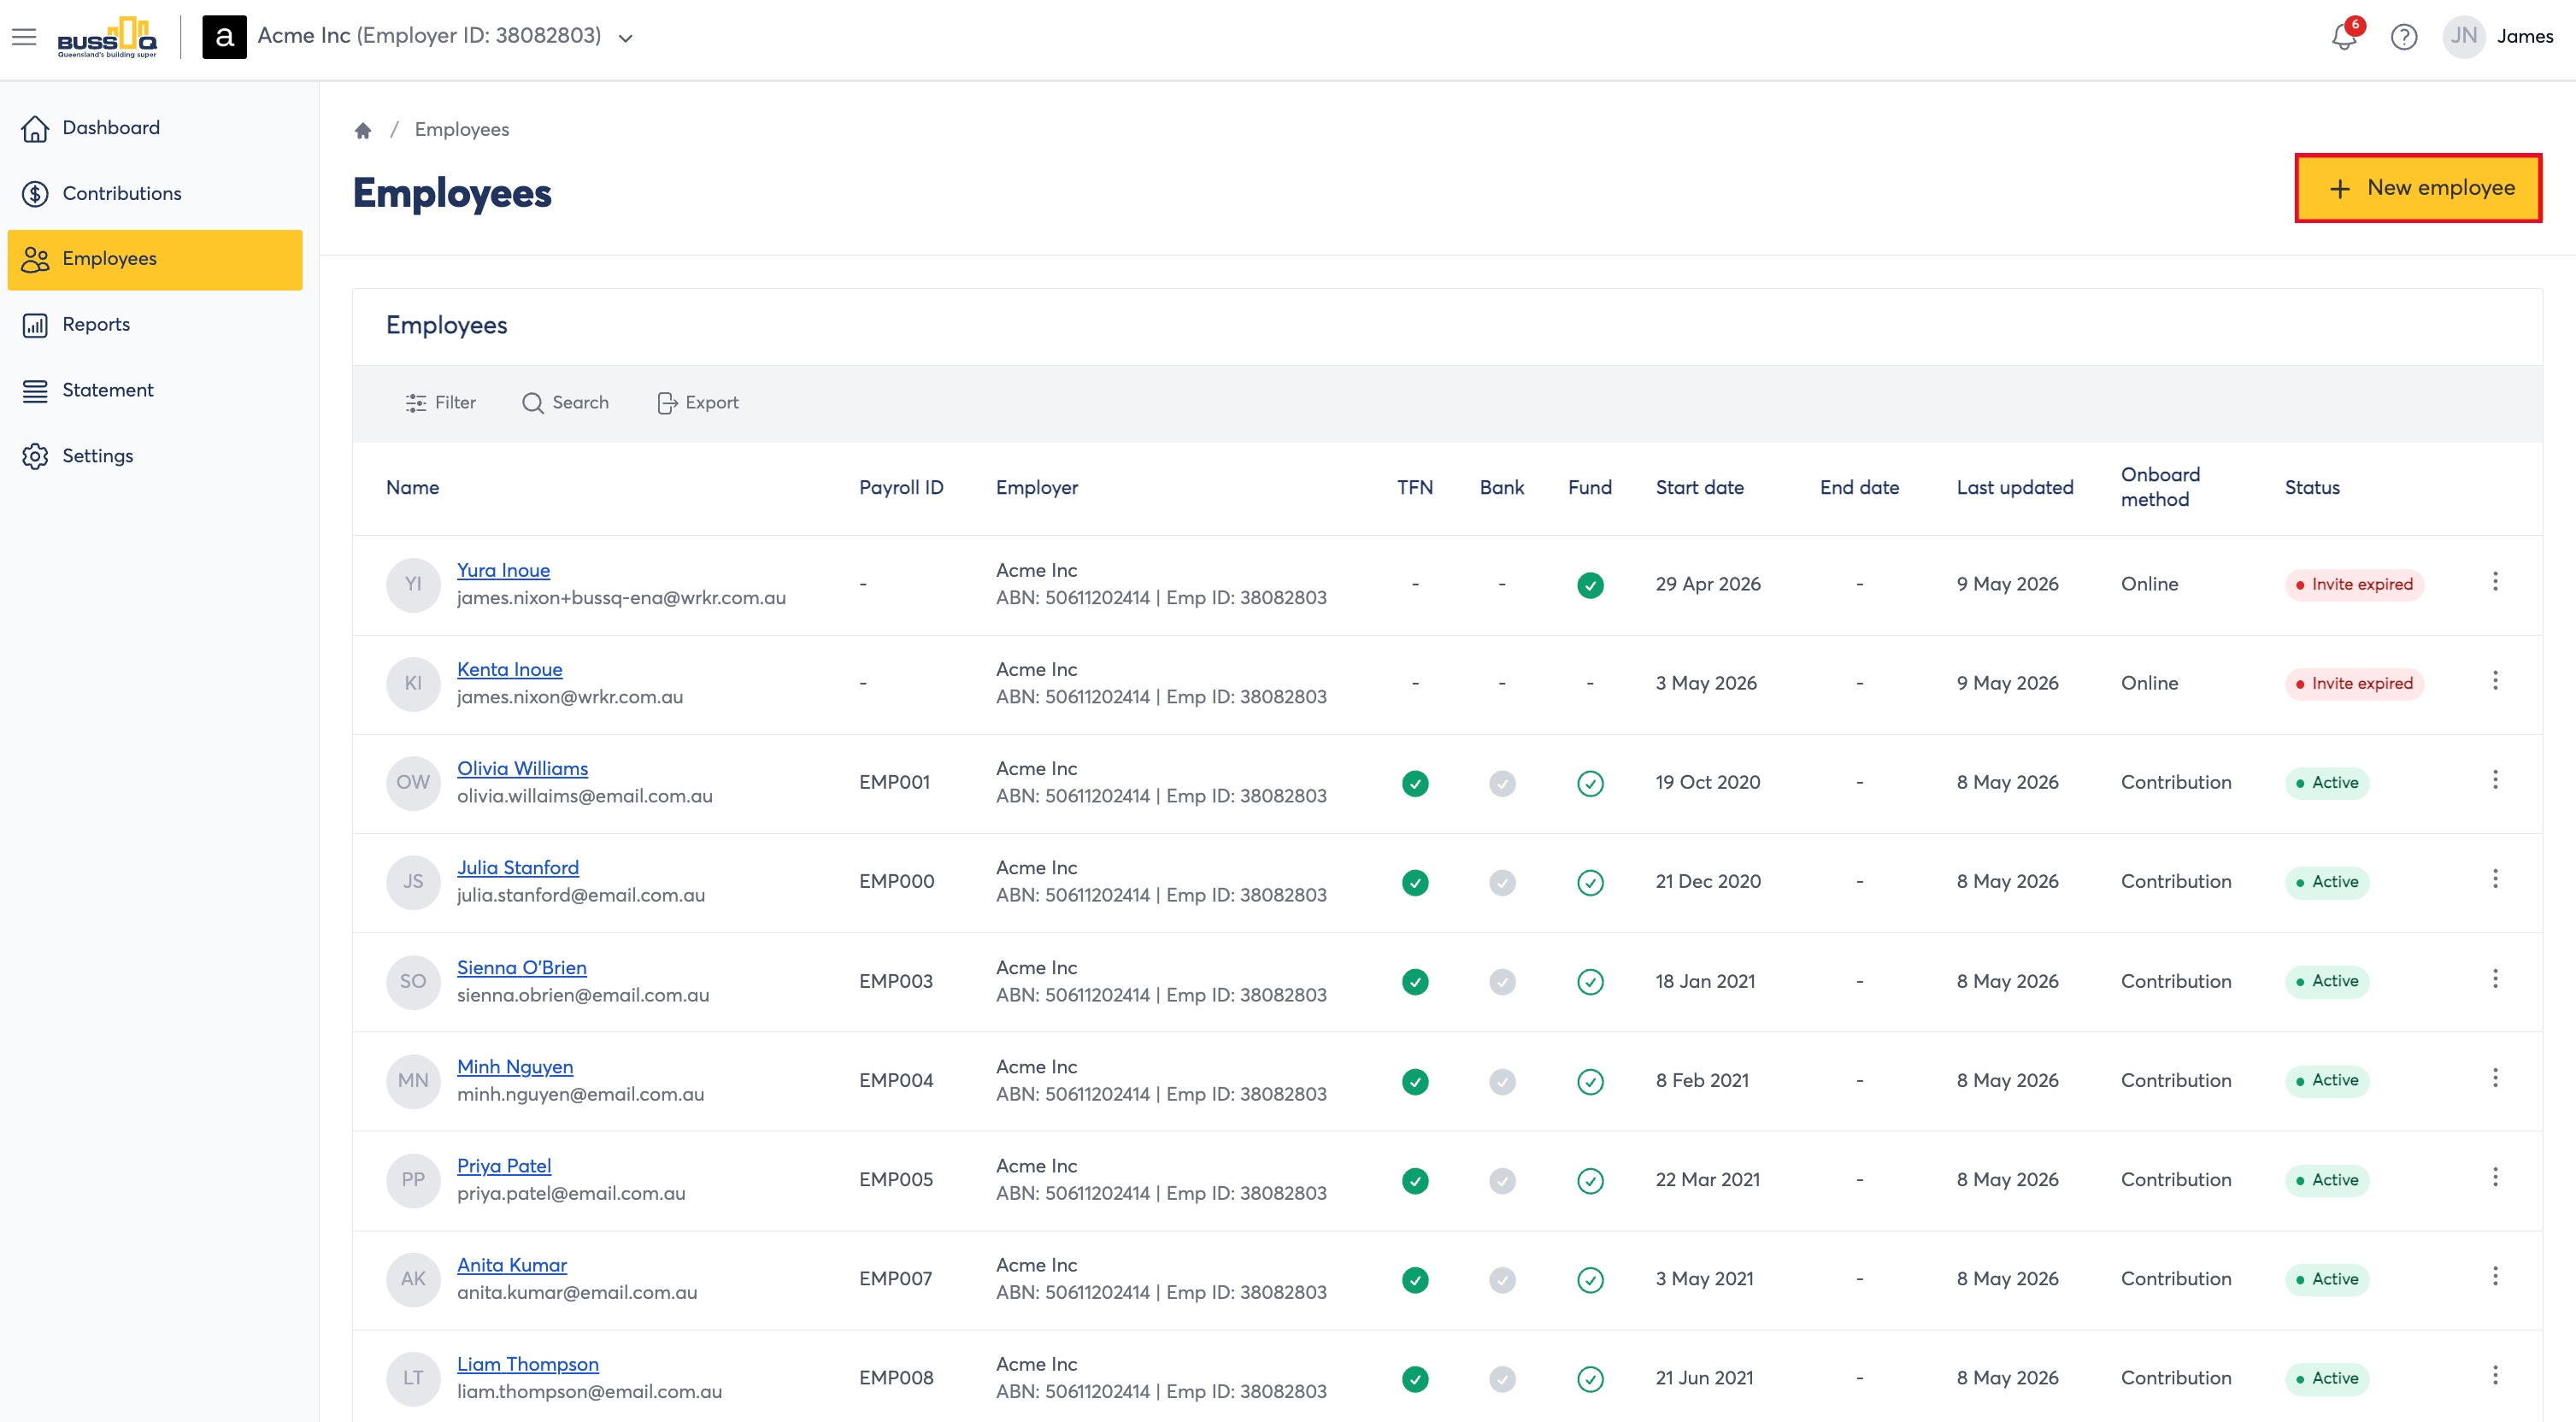
Task: Click Priya Patel's TFN check icon
Action: (x=1415, y=1181)
